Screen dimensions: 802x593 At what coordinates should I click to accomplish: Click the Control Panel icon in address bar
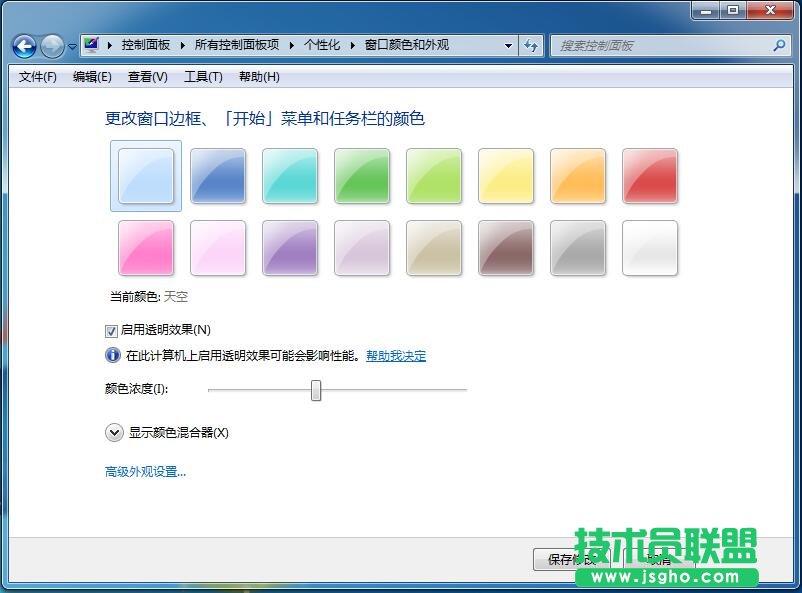(89, 44)
